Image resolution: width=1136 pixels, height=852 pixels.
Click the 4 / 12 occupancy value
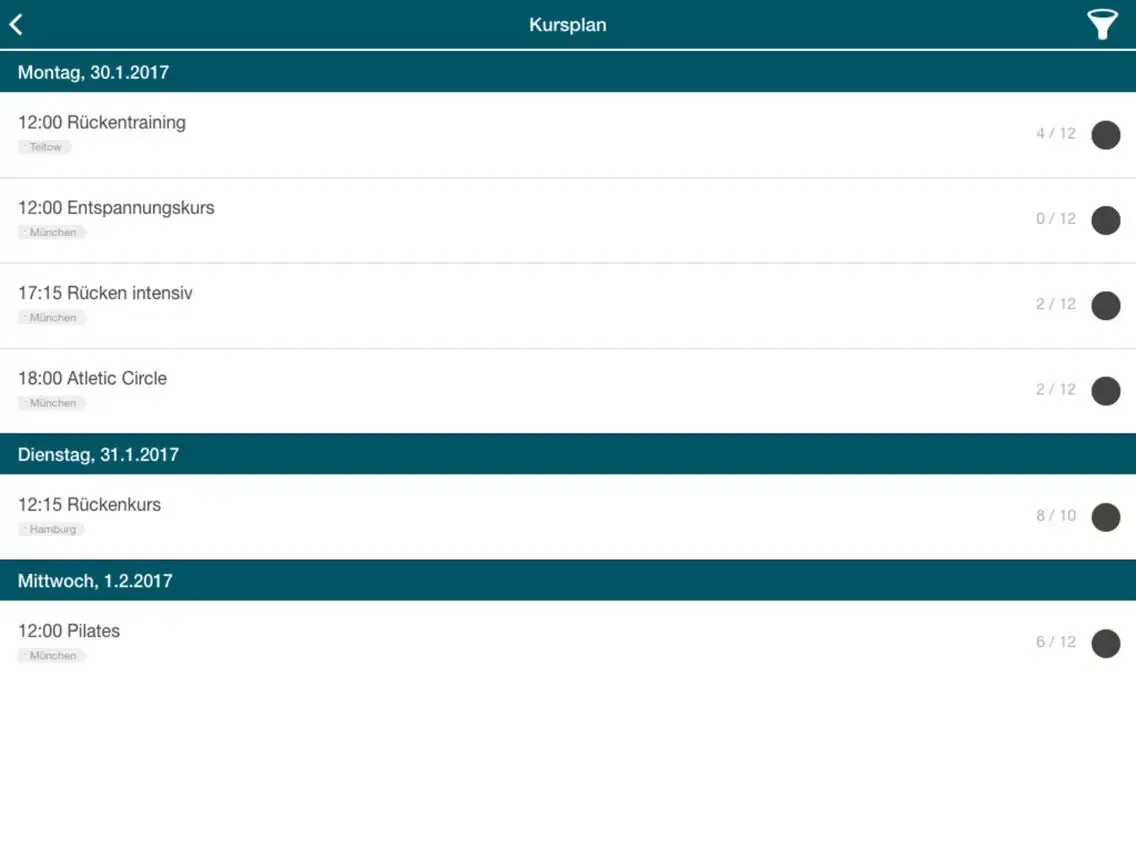pos(1056,133)
